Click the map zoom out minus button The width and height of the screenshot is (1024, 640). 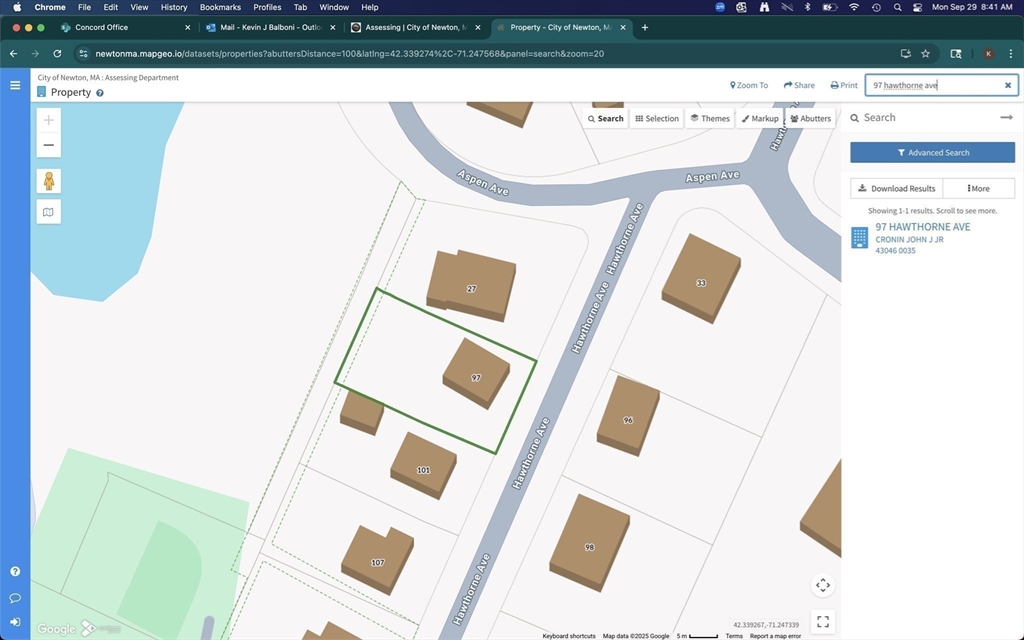[x=48, y=145]
